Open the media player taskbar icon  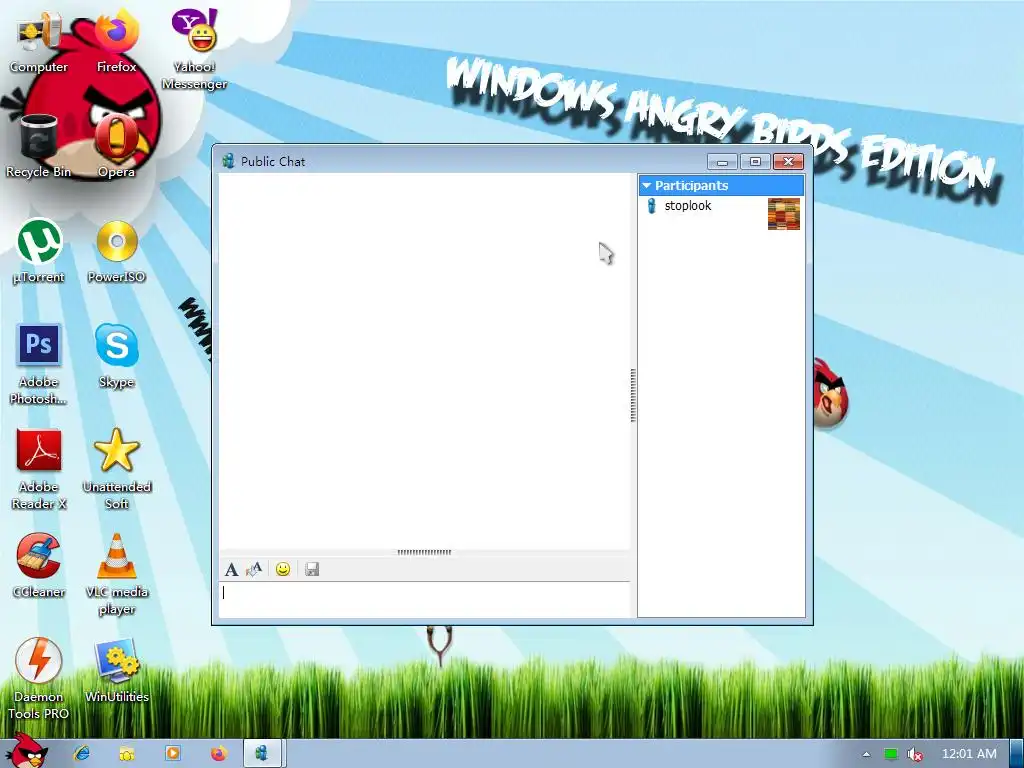173,754
